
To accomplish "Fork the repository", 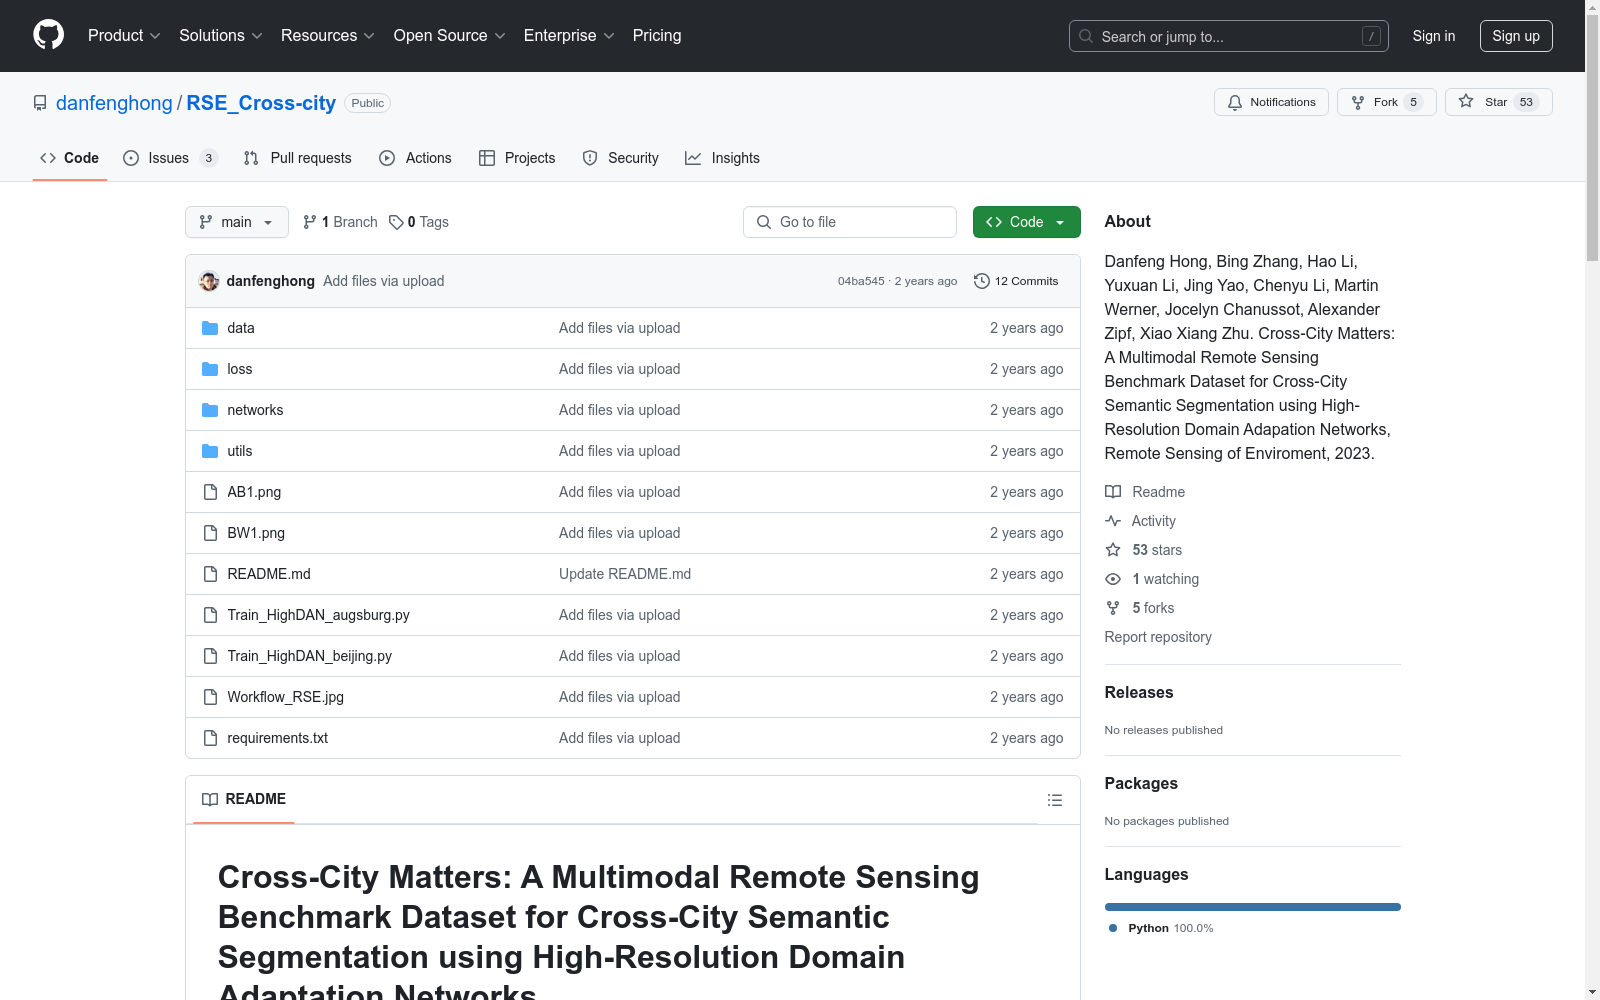I will point(1386,102).
